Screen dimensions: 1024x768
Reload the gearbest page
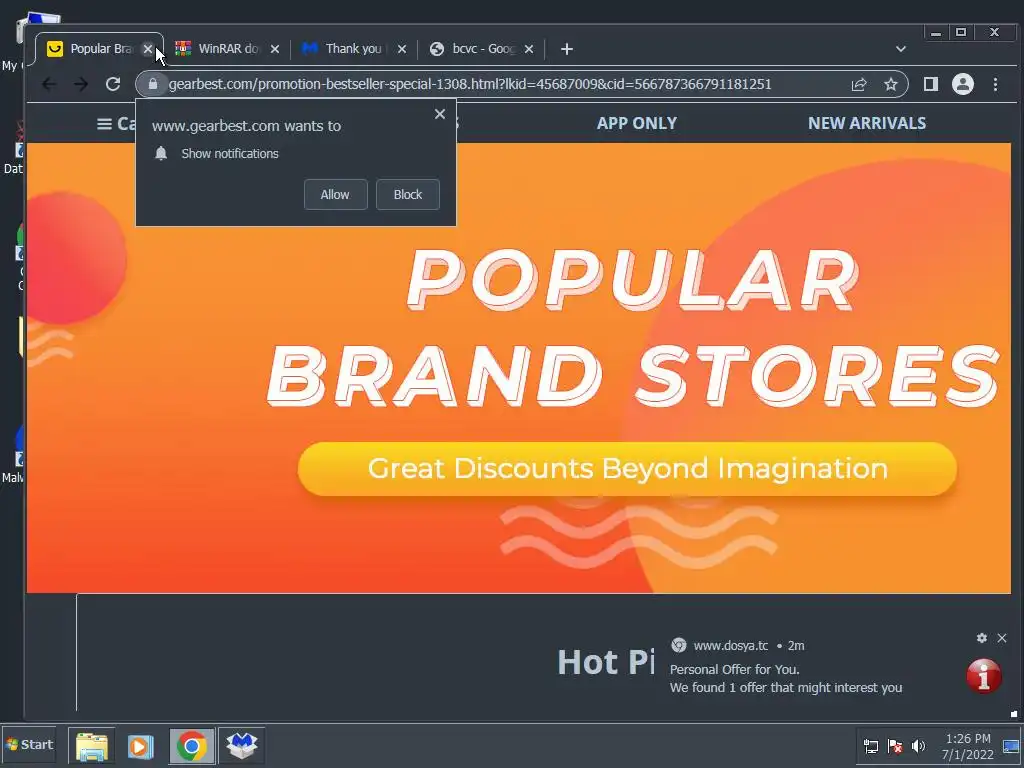[x=113, y=84]
